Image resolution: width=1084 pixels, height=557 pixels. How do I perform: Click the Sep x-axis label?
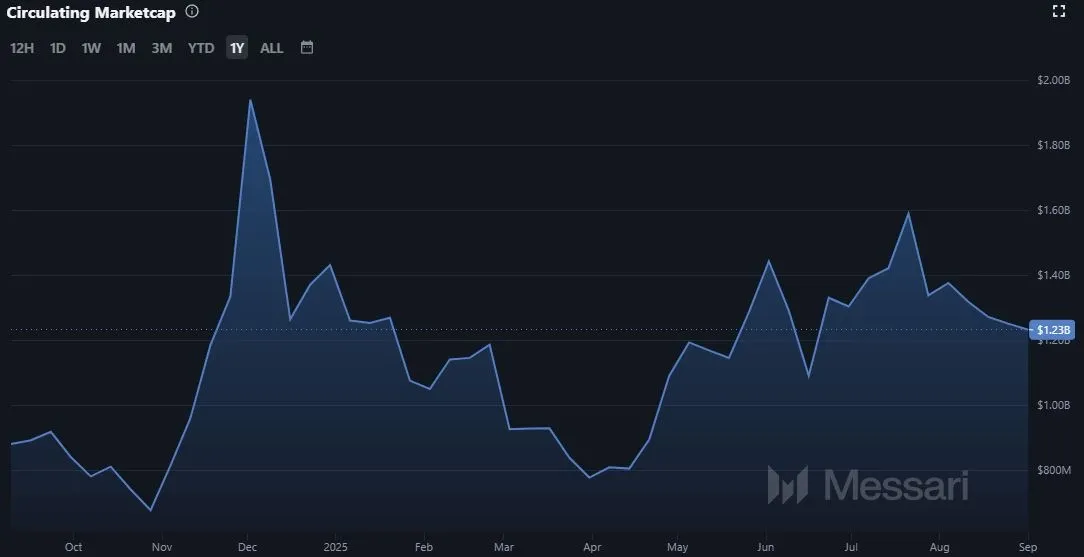[x=1028, y=547]
